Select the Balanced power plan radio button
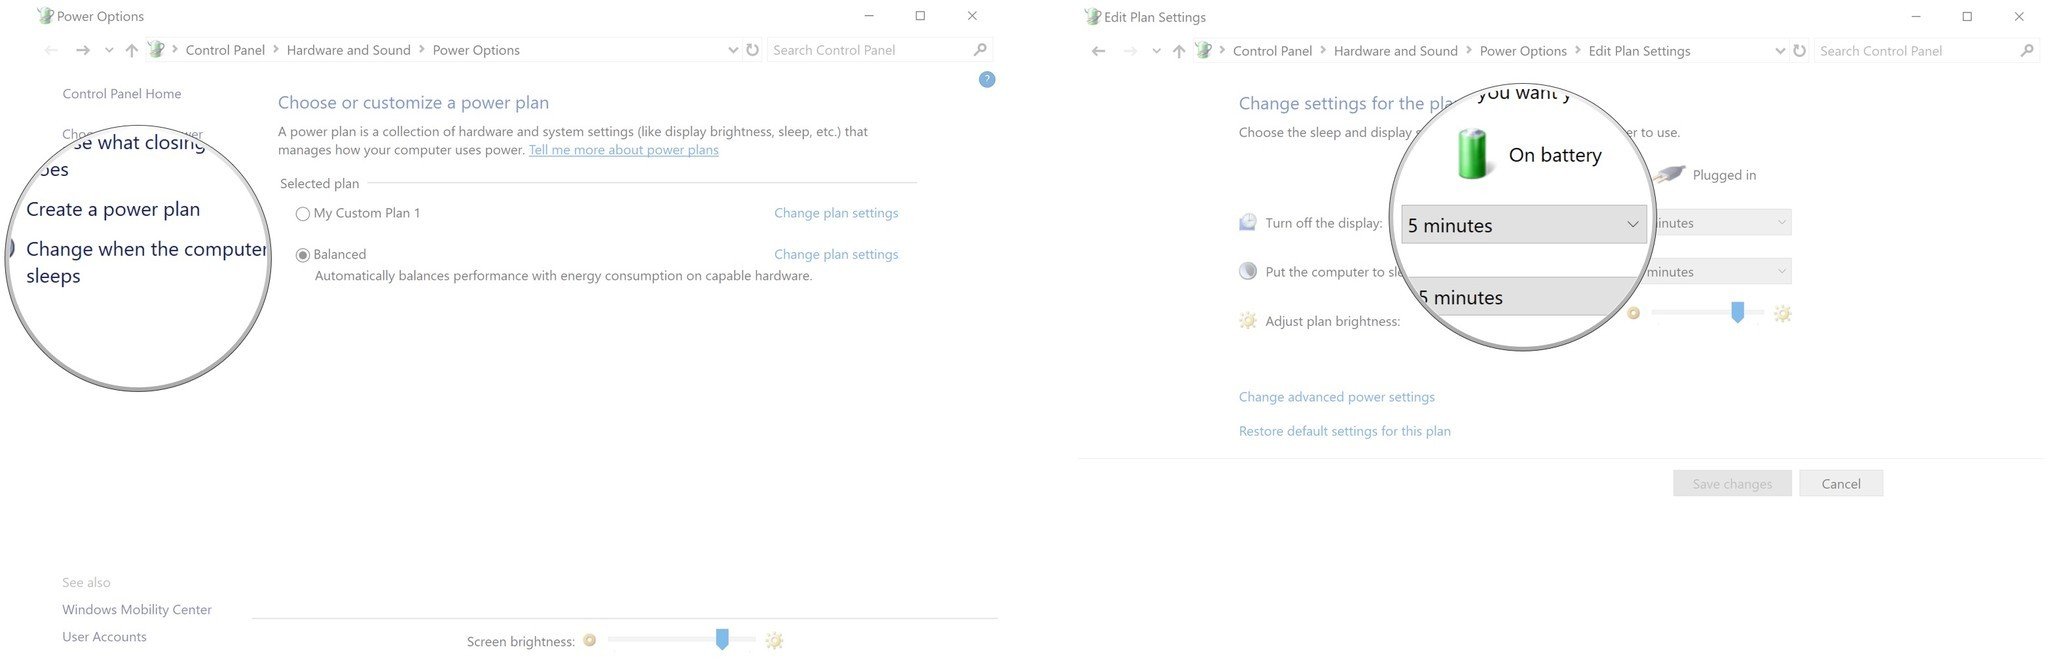This screenshot has height=670, width=2048. click(302, 255)
